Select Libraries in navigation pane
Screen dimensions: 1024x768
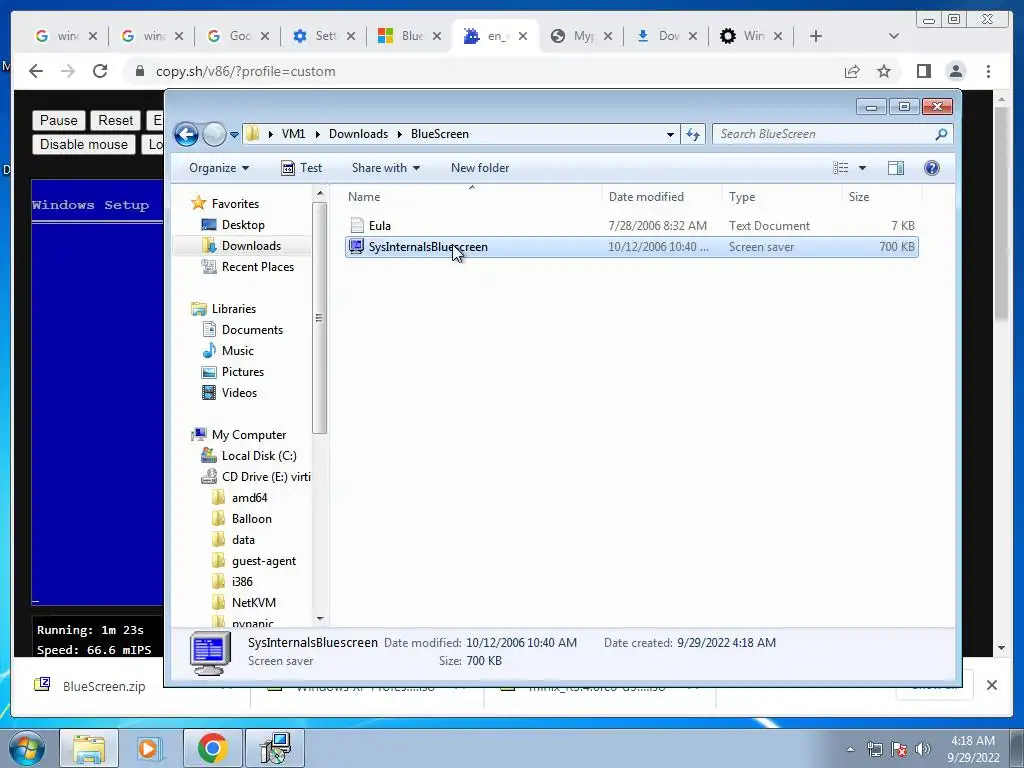(x=223, y=309)
